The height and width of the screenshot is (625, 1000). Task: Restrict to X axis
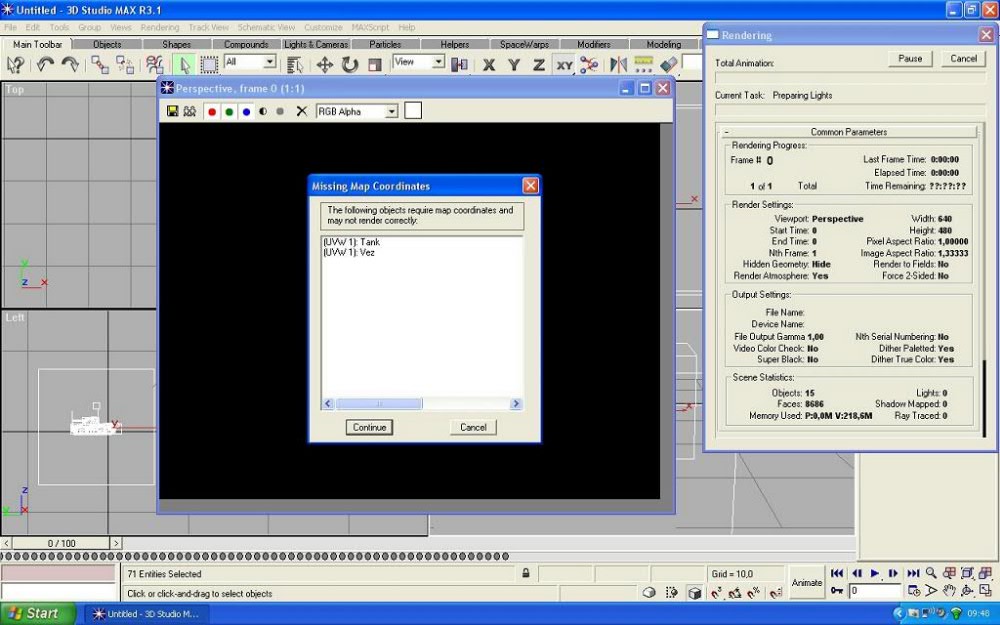[x=489, y=64]
